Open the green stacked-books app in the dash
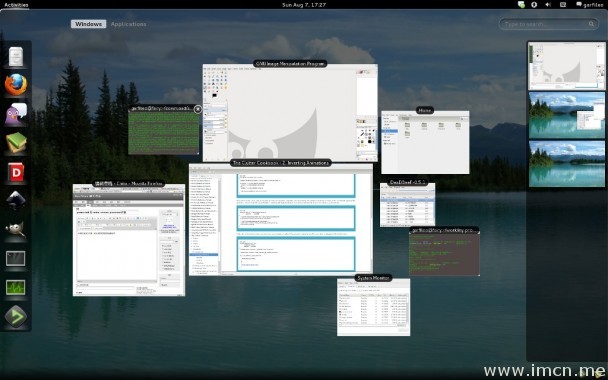 pos(16,143)
